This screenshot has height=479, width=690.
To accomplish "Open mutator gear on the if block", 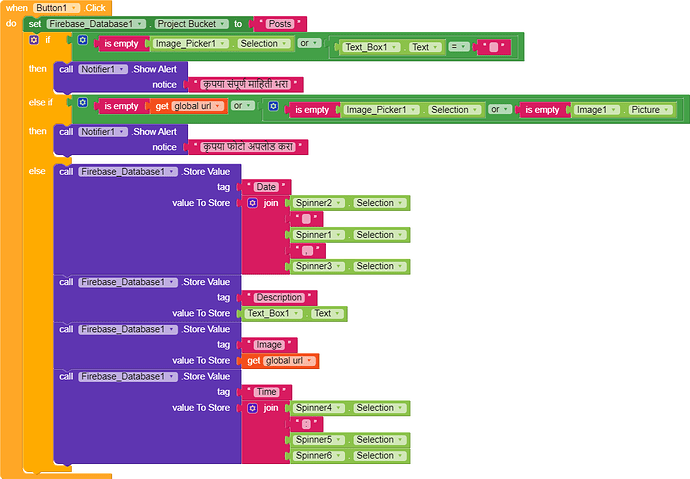I will (x=34, y=40).
